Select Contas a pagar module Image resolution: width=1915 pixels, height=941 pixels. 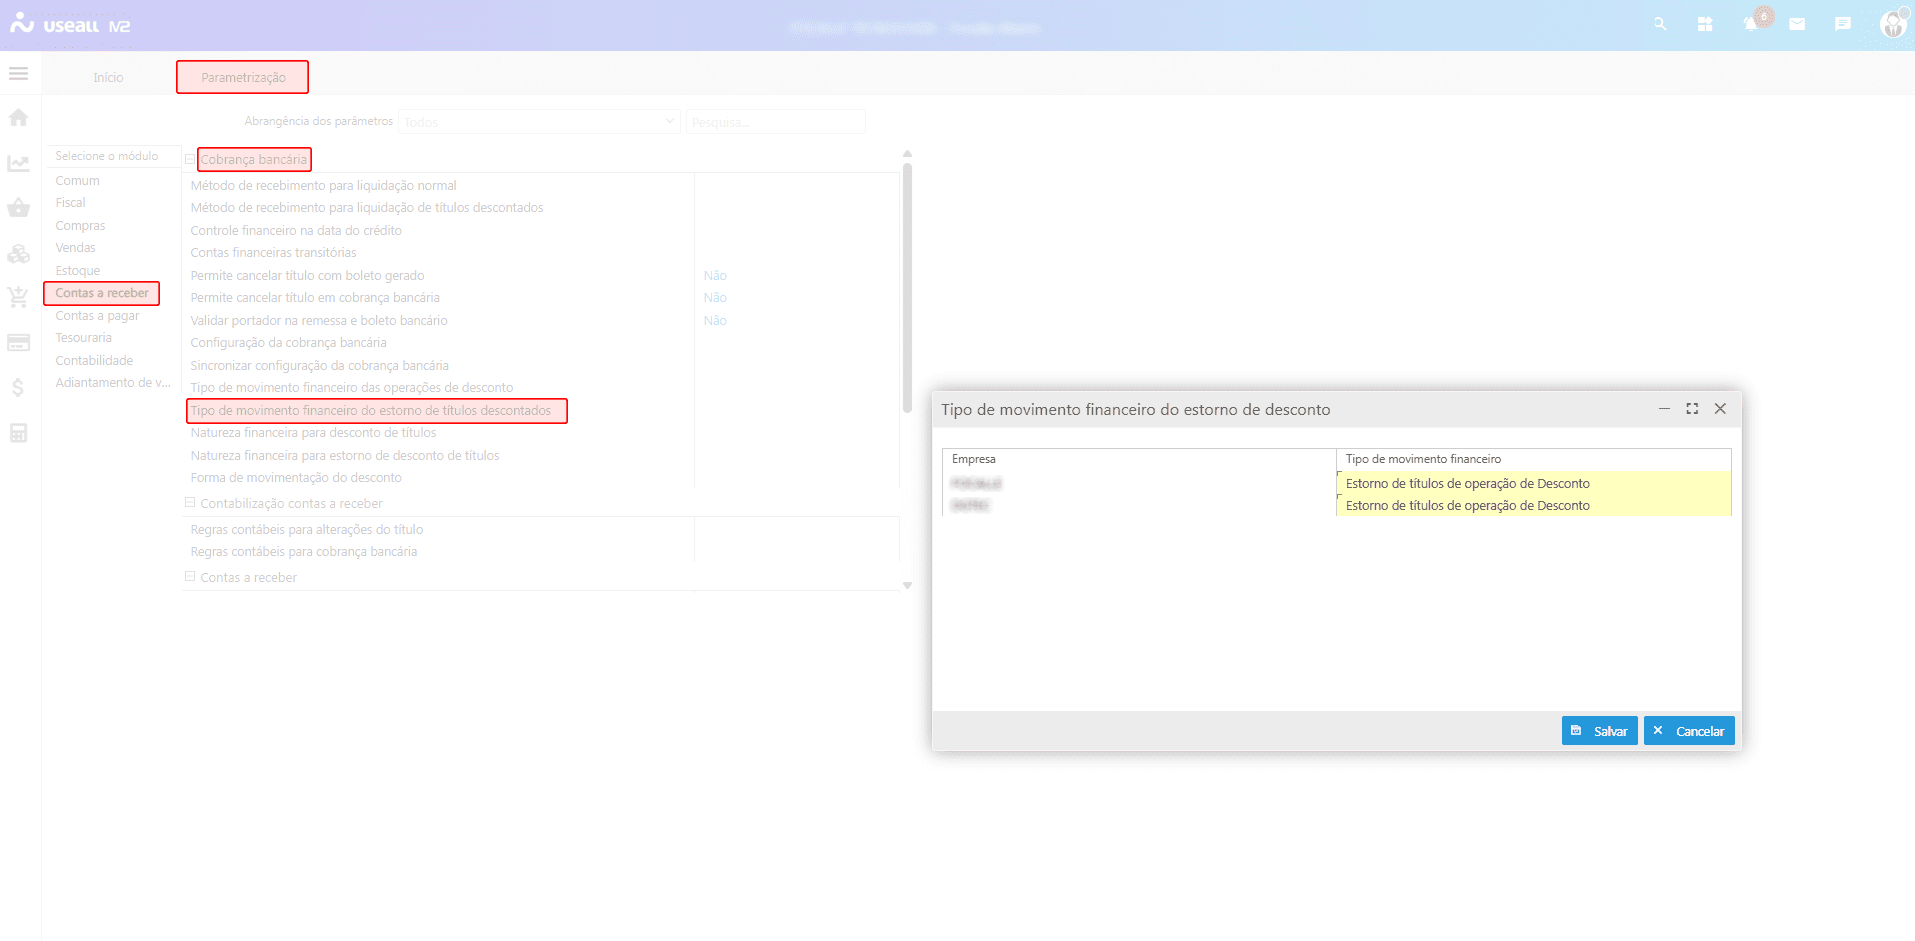pos(97,316)
